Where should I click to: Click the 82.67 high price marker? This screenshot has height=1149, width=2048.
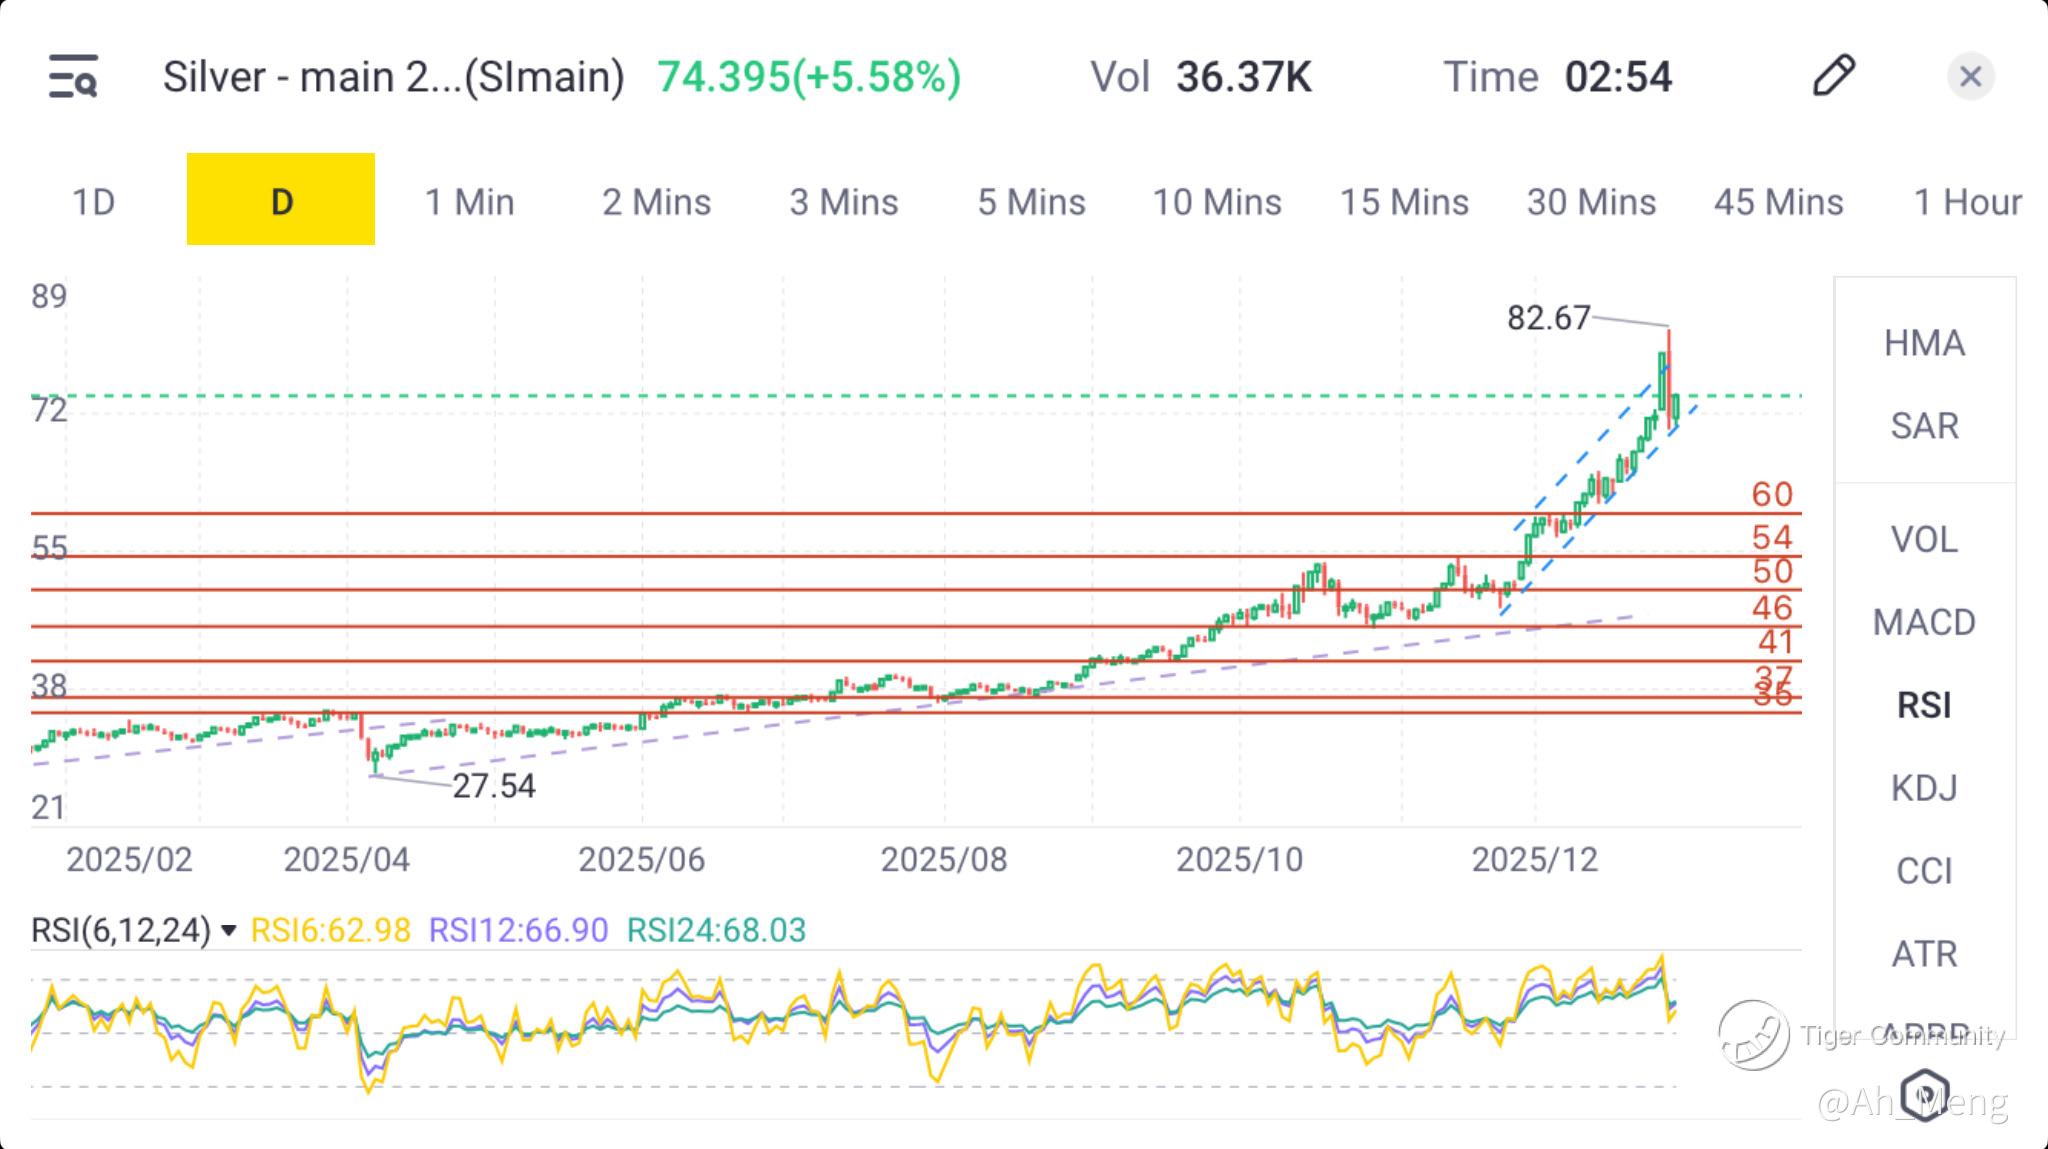click(1548, 318)
